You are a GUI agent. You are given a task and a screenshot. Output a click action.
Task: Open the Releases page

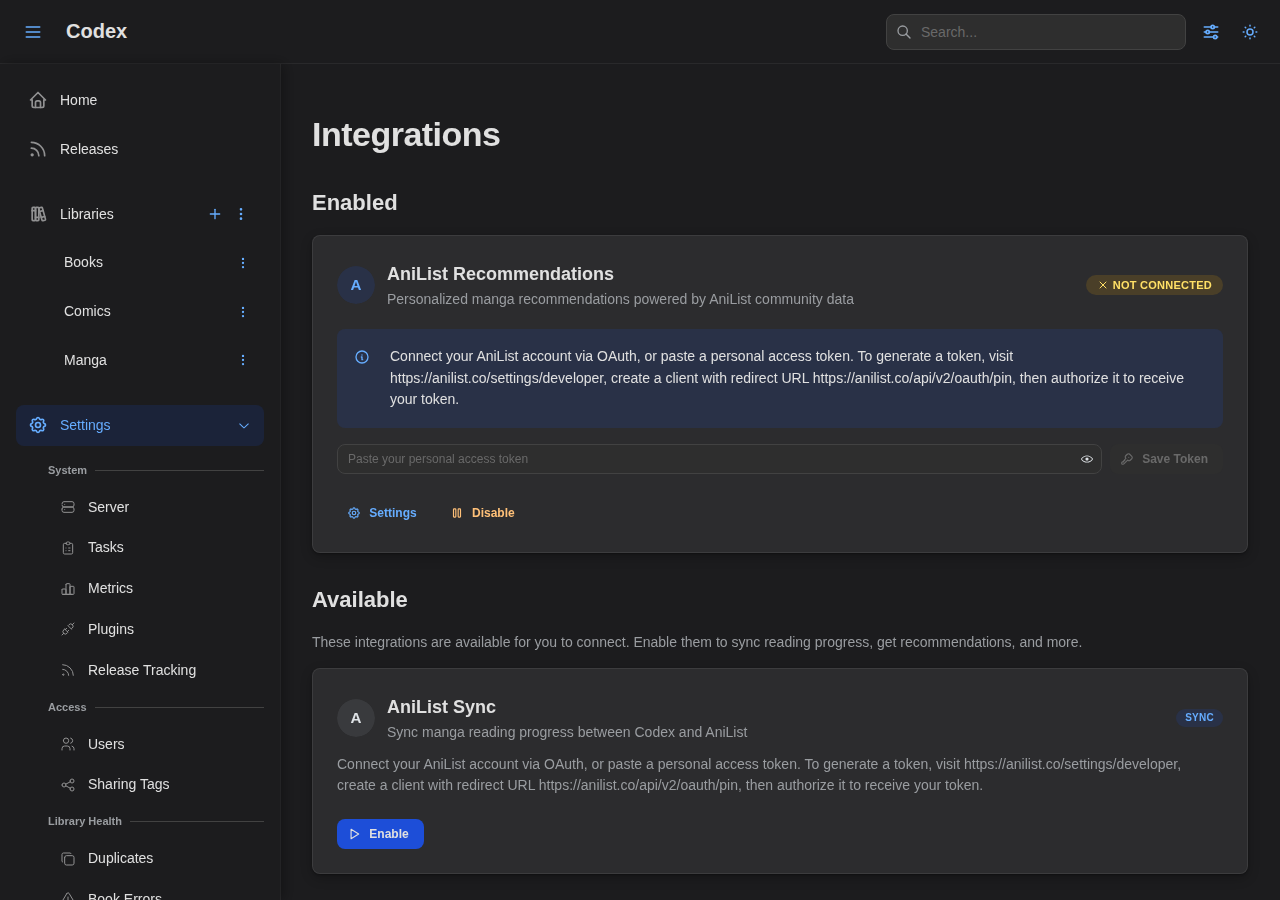140,149
